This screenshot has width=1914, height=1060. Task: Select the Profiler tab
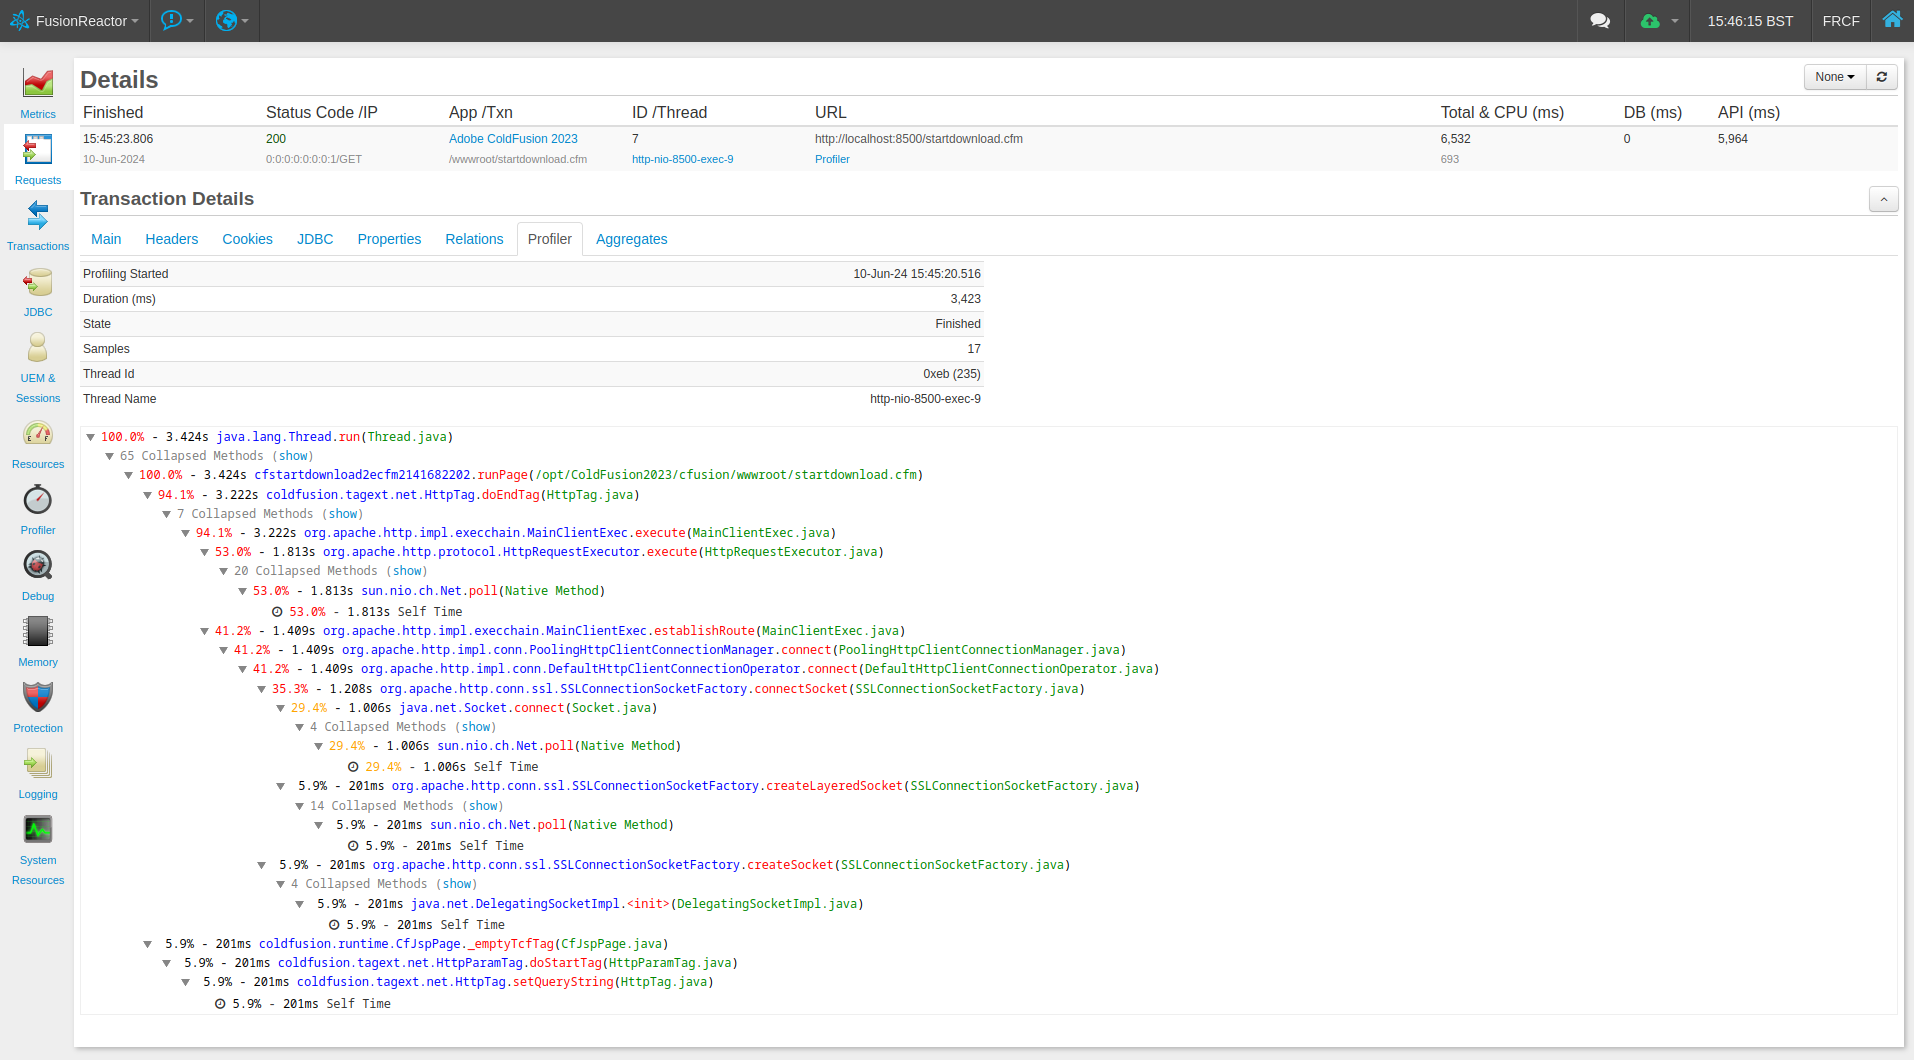tap(550, 239)
